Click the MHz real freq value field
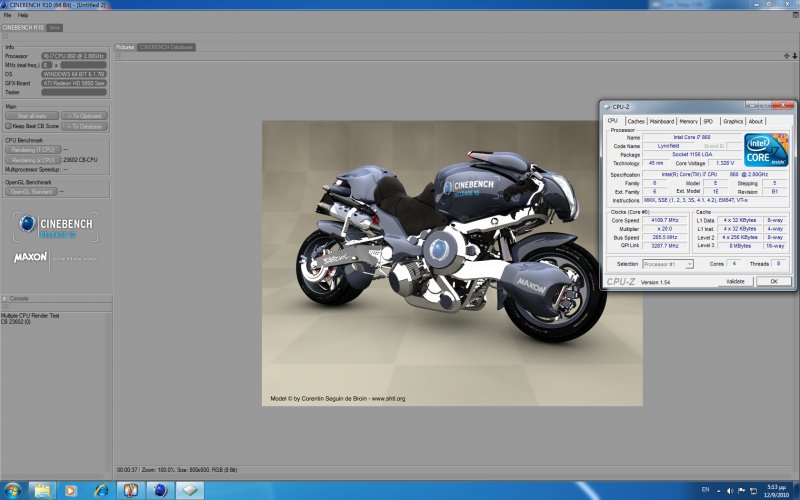This screenshot has height=500, width=800. tap(84, 65)
